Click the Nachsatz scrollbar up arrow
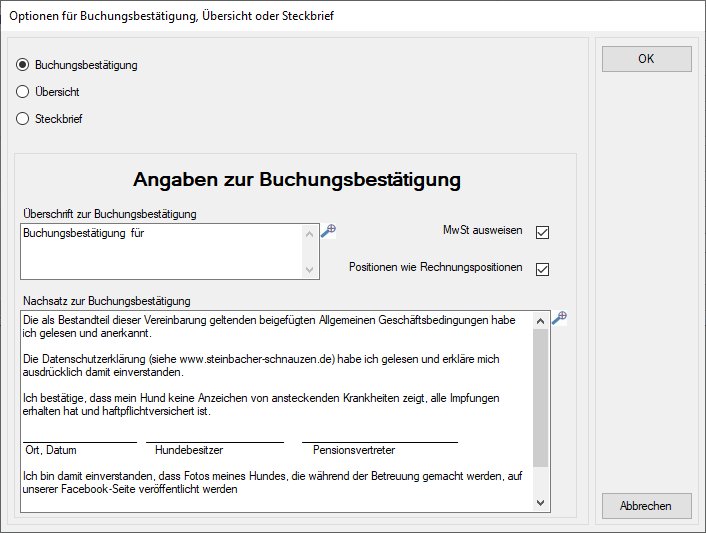This screenshot has width=706, height=533. (541, 319)
